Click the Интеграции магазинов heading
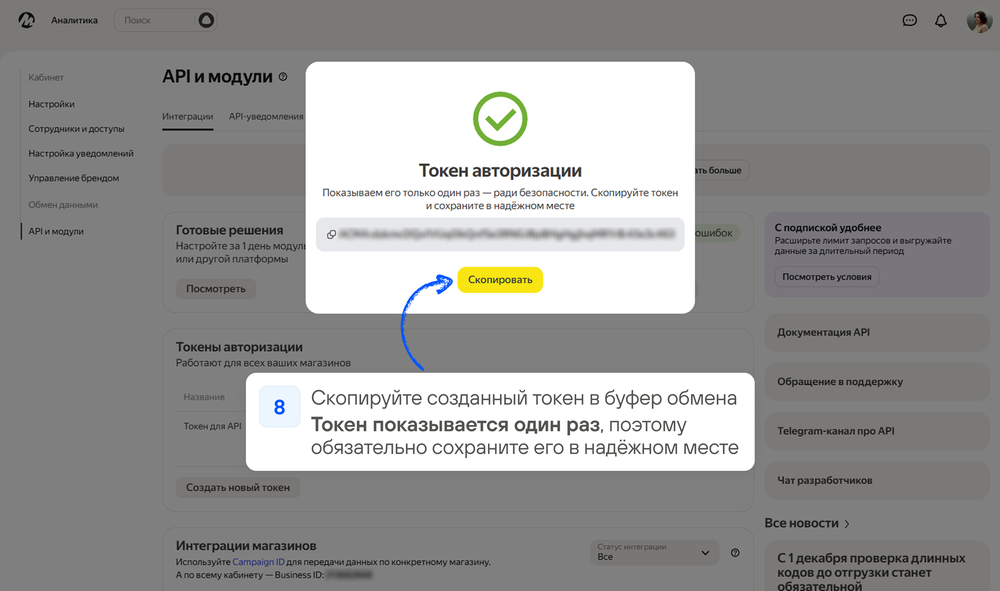Viewport: 1000px width, 591px height. pos(246,546)
